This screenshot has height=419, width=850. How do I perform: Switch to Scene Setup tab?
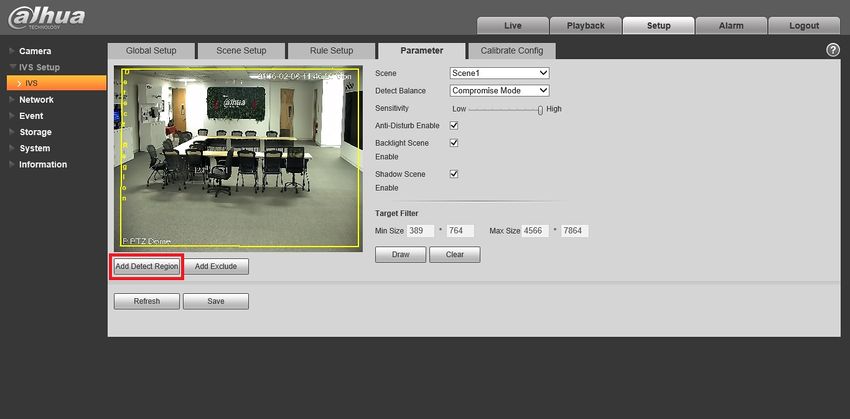pos(241,51)
